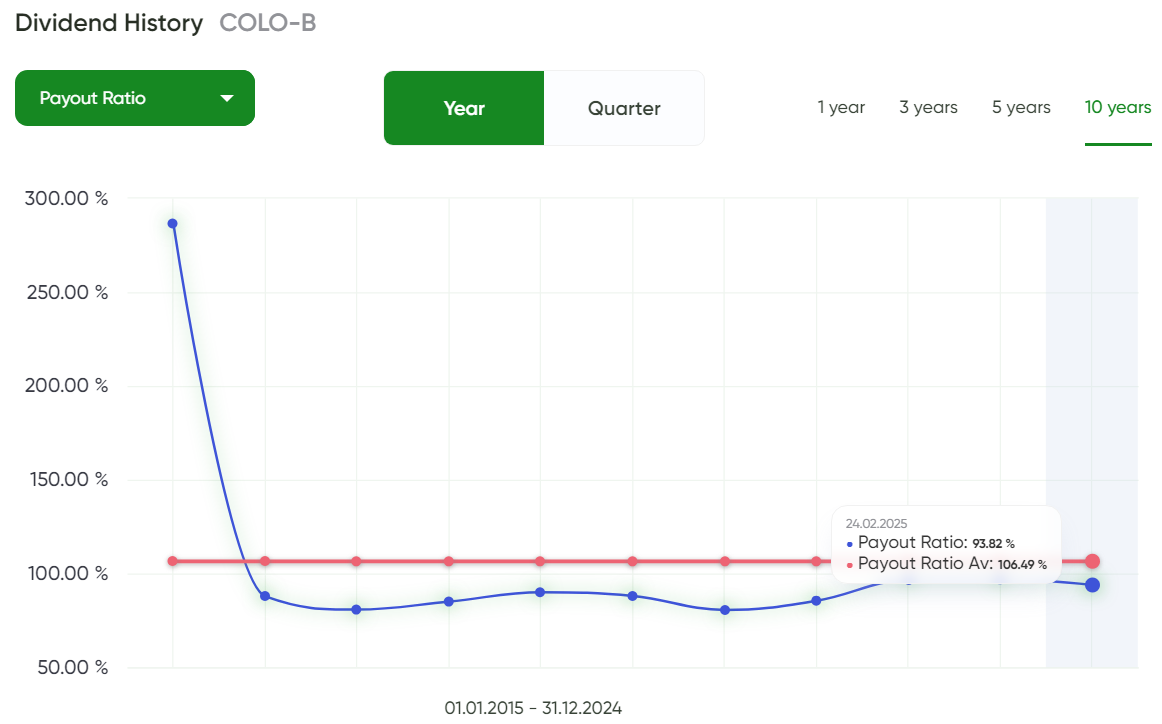Click the Dividend History heading
The width and height of the screenshot is (1162, 724).
109,23
